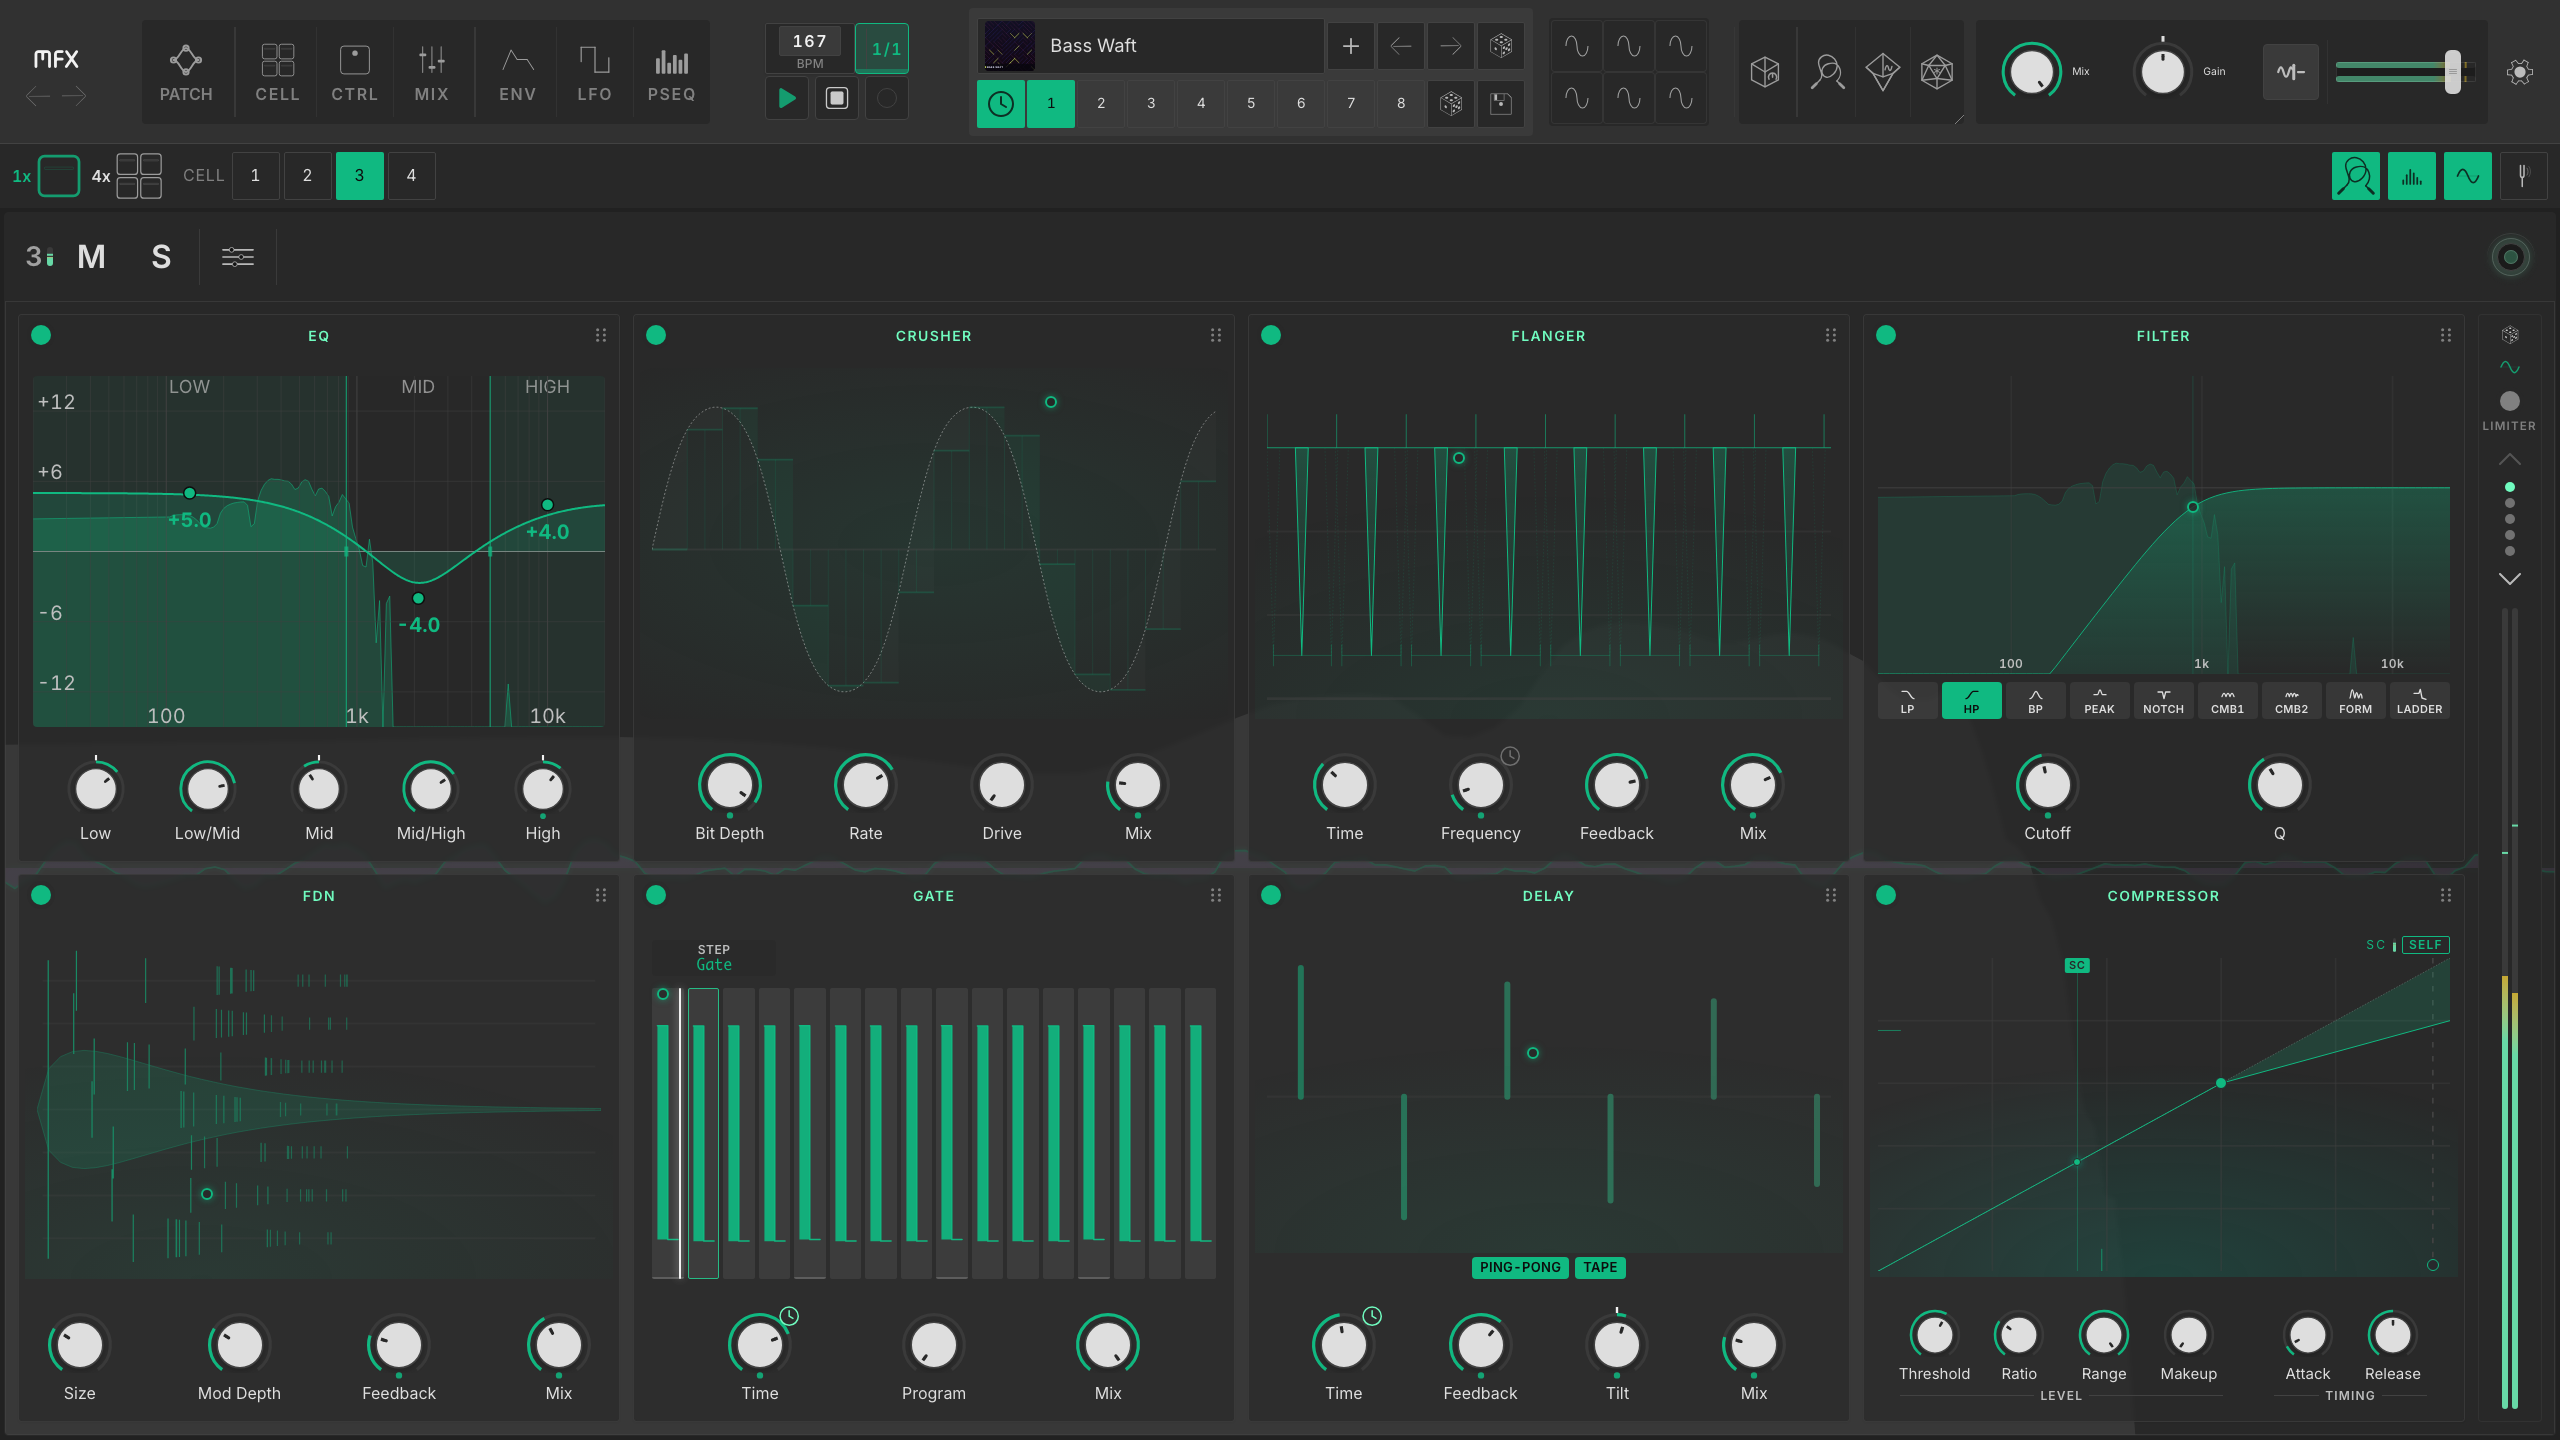Expand limiter section down chevron

(2509, 579)
